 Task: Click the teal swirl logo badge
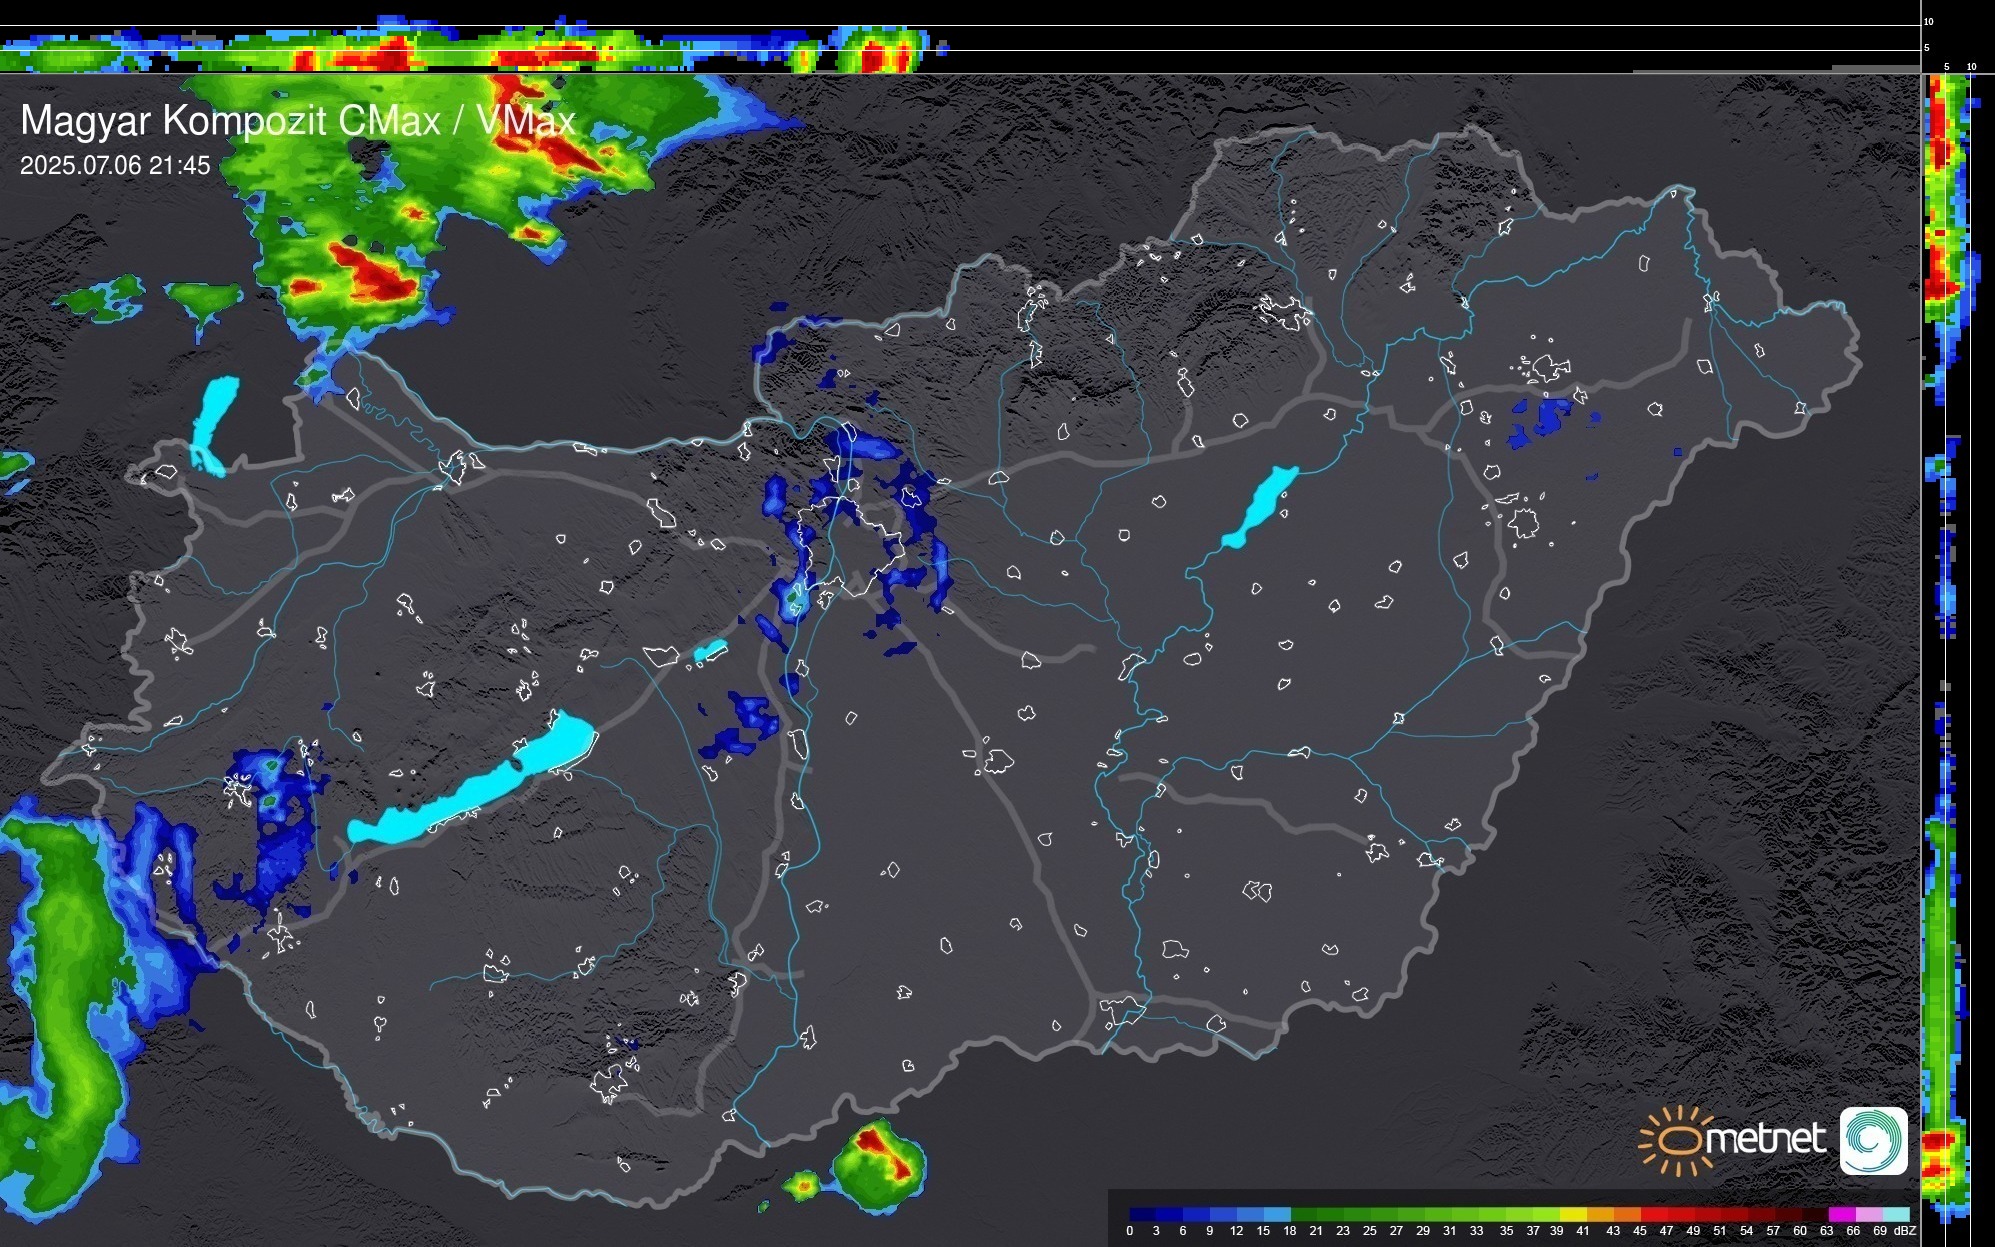tap(1873, 1140)
